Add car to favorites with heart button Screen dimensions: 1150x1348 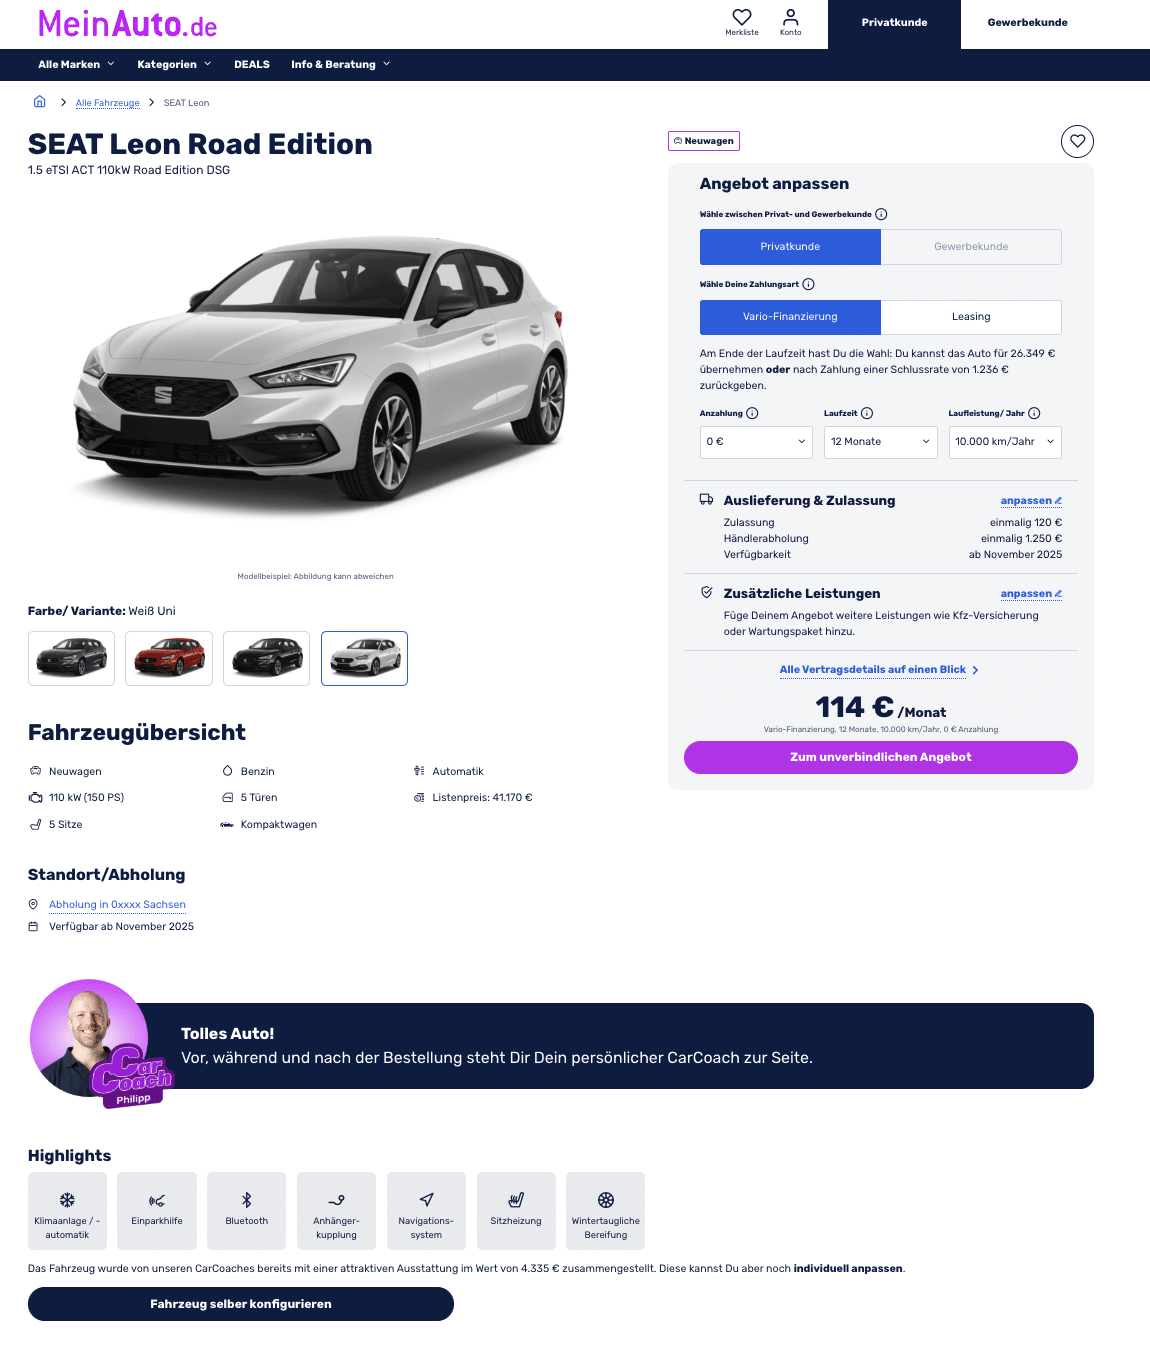(1077, 141)
